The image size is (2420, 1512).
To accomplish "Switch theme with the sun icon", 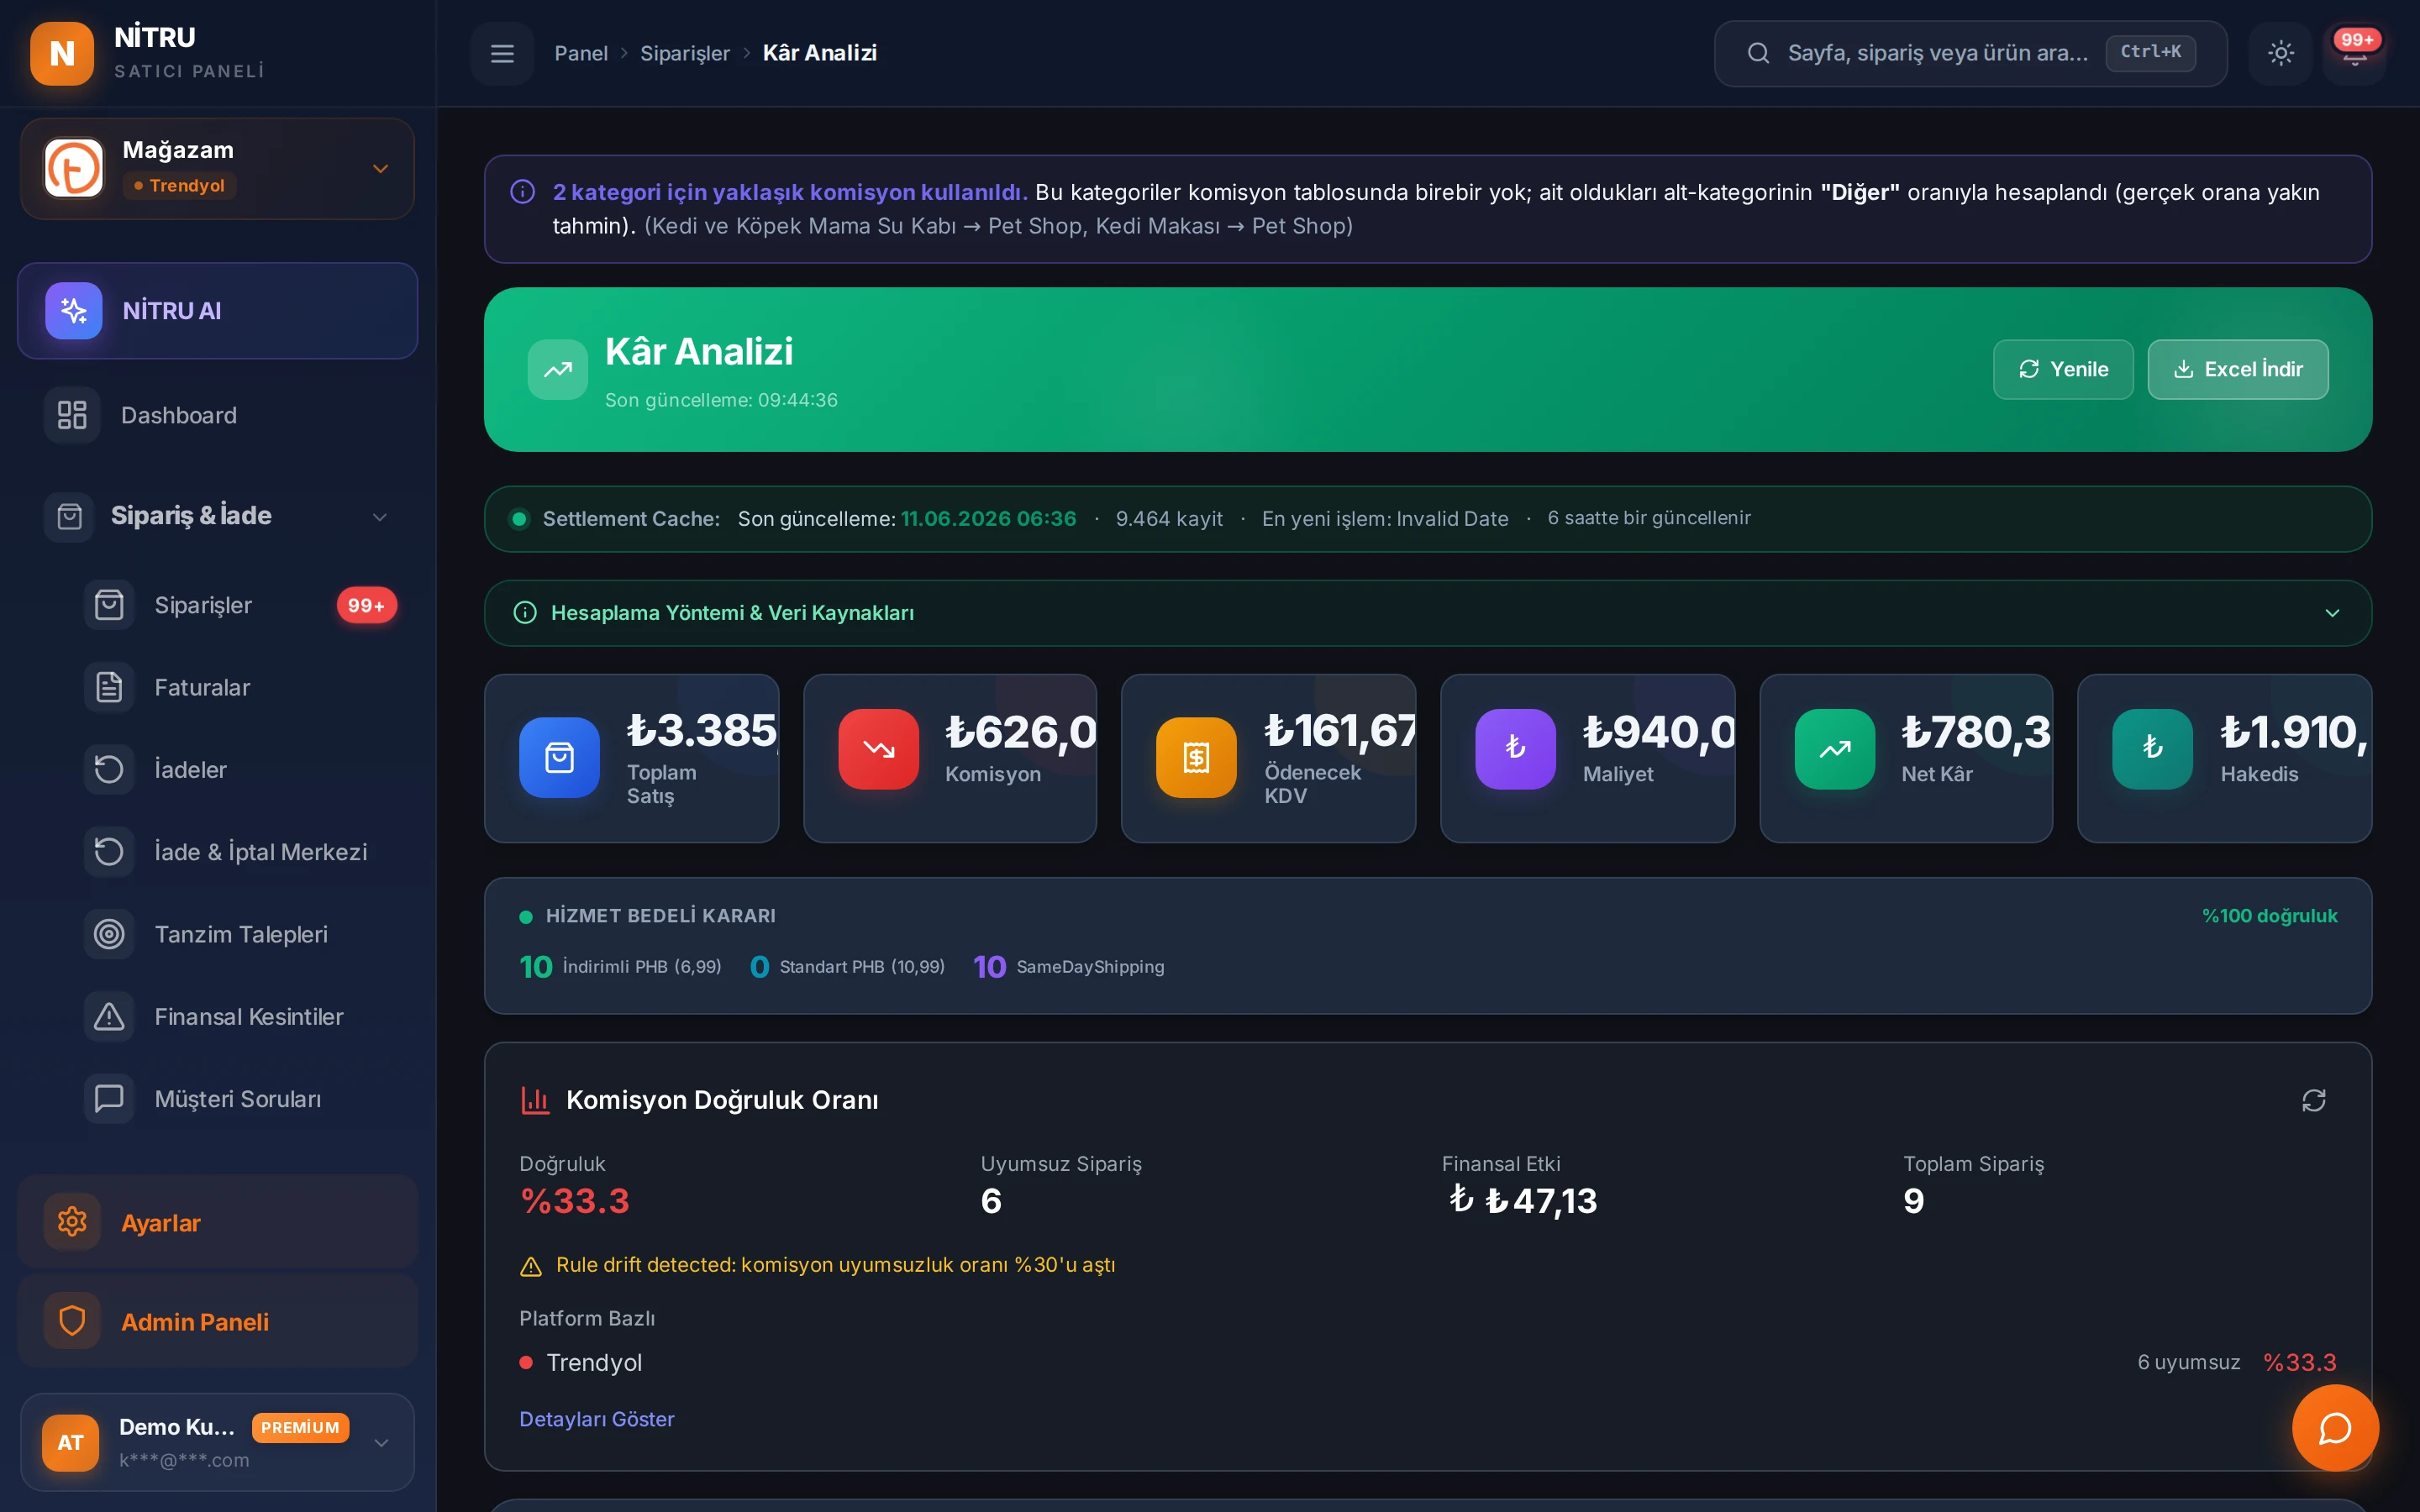I will (2280, 53).
